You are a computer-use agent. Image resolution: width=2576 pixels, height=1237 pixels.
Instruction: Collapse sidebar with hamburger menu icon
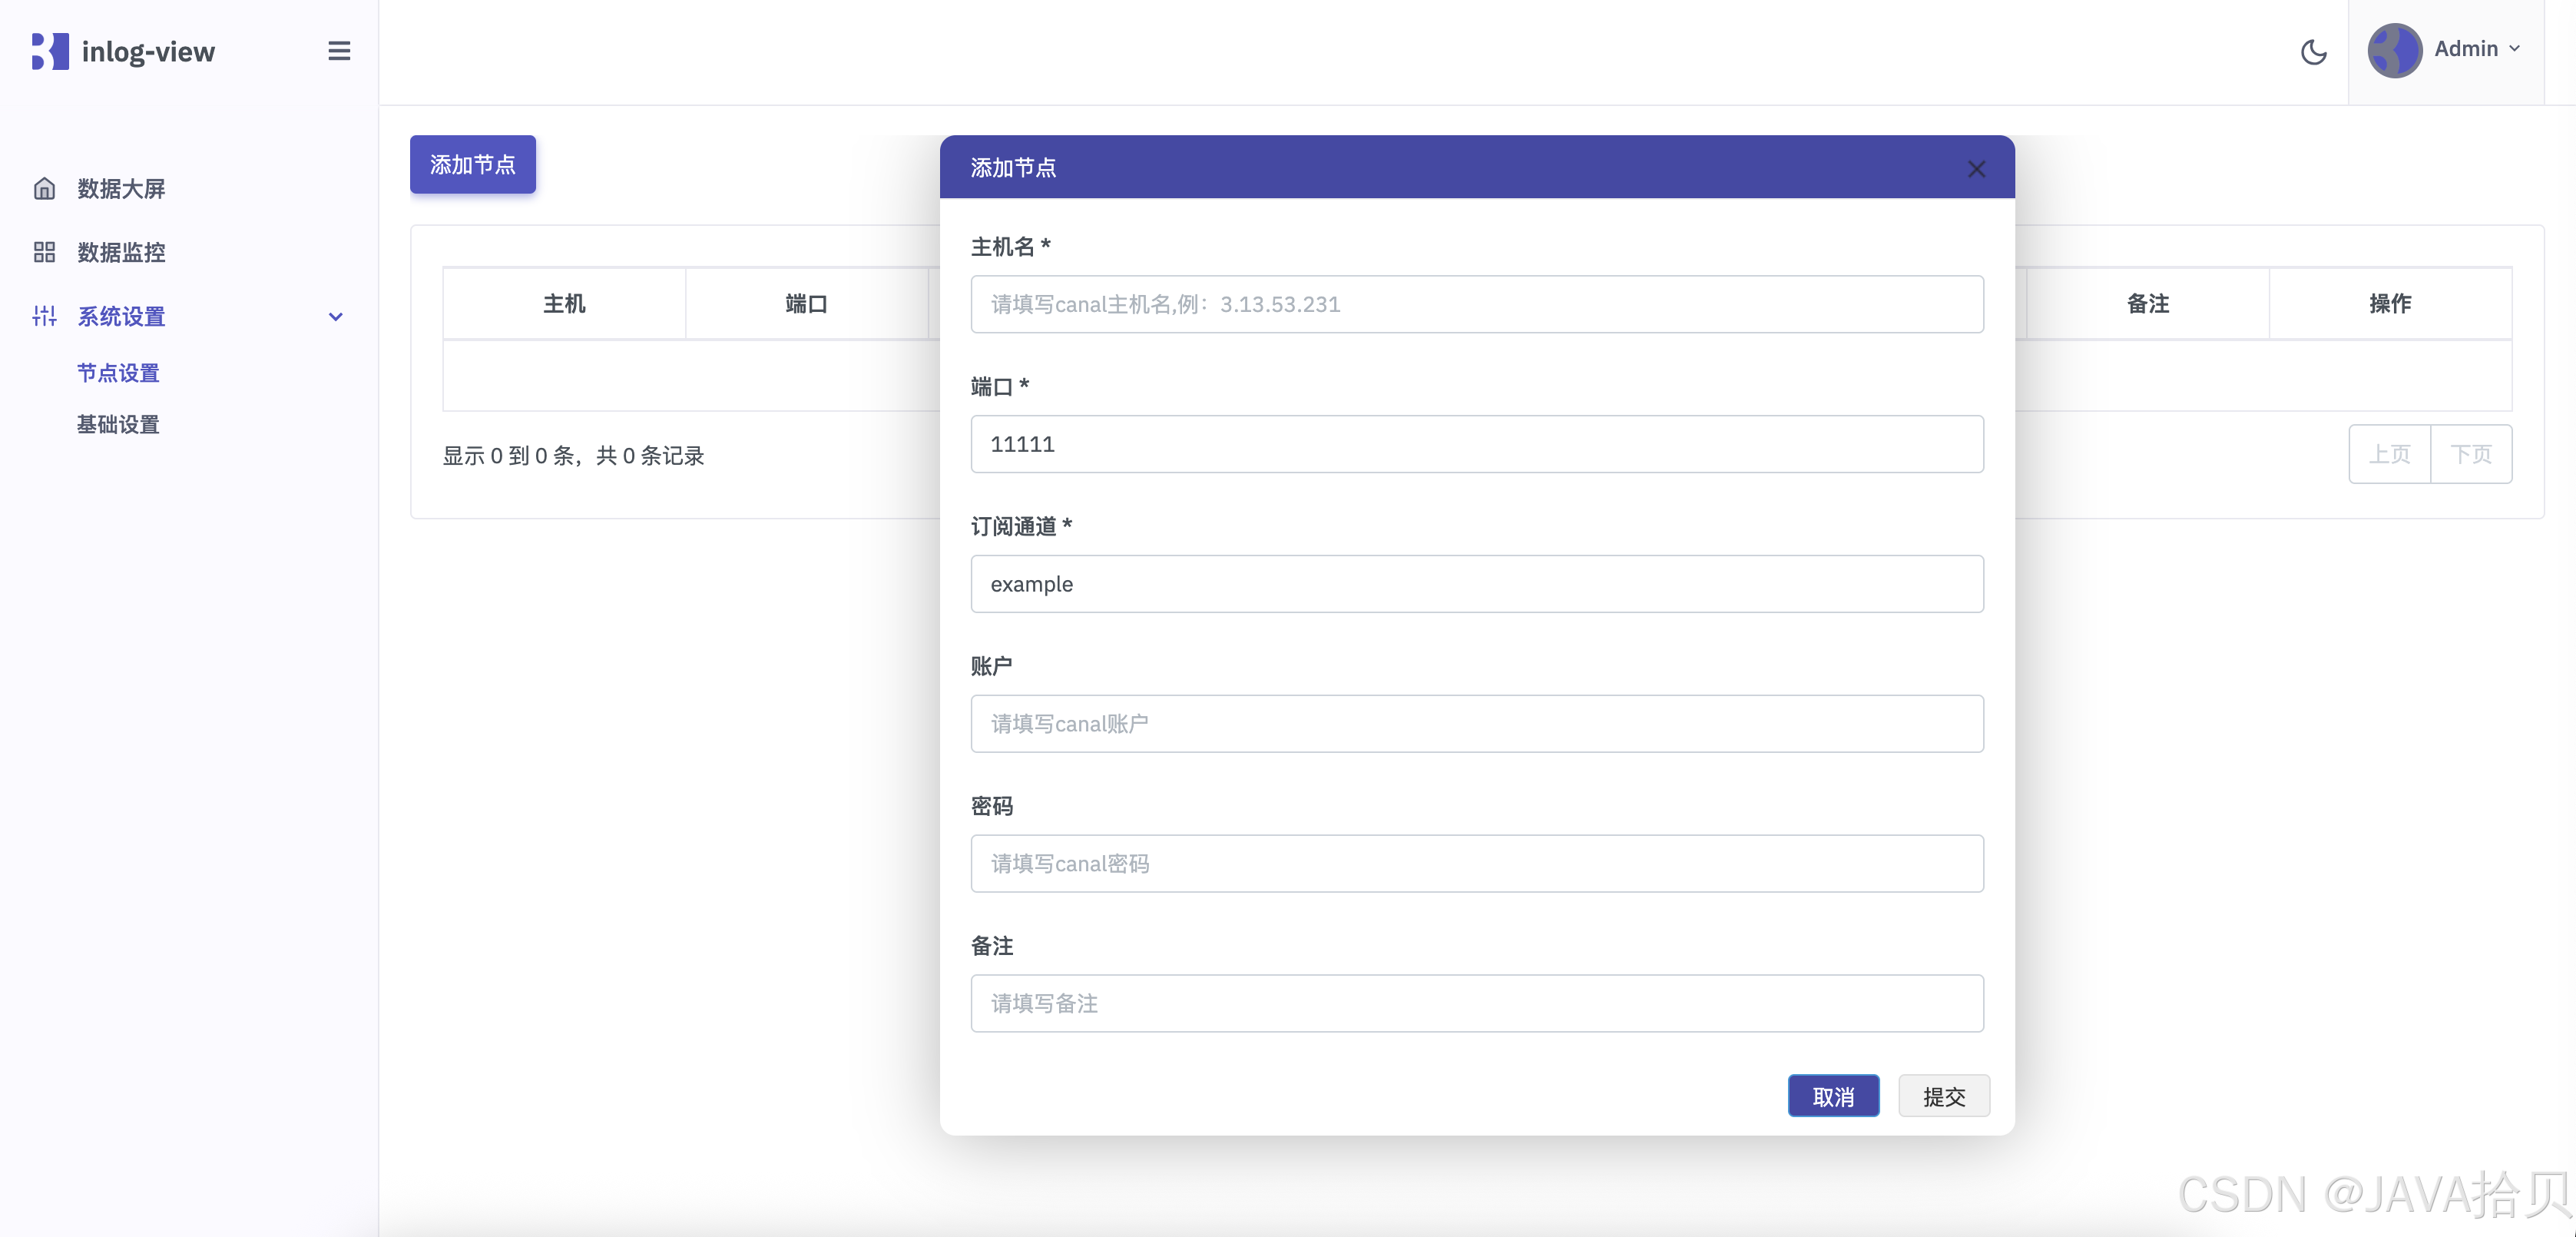(339, 51)
